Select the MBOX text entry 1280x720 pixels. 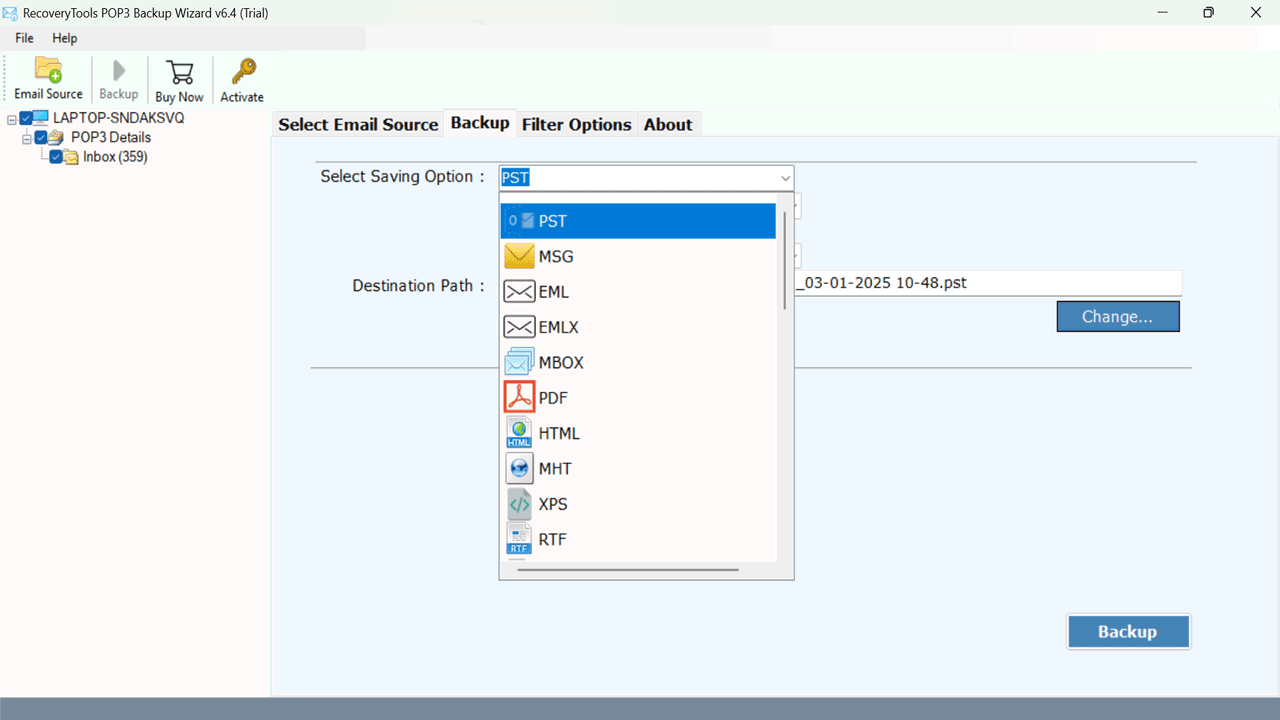click(561, 363)
